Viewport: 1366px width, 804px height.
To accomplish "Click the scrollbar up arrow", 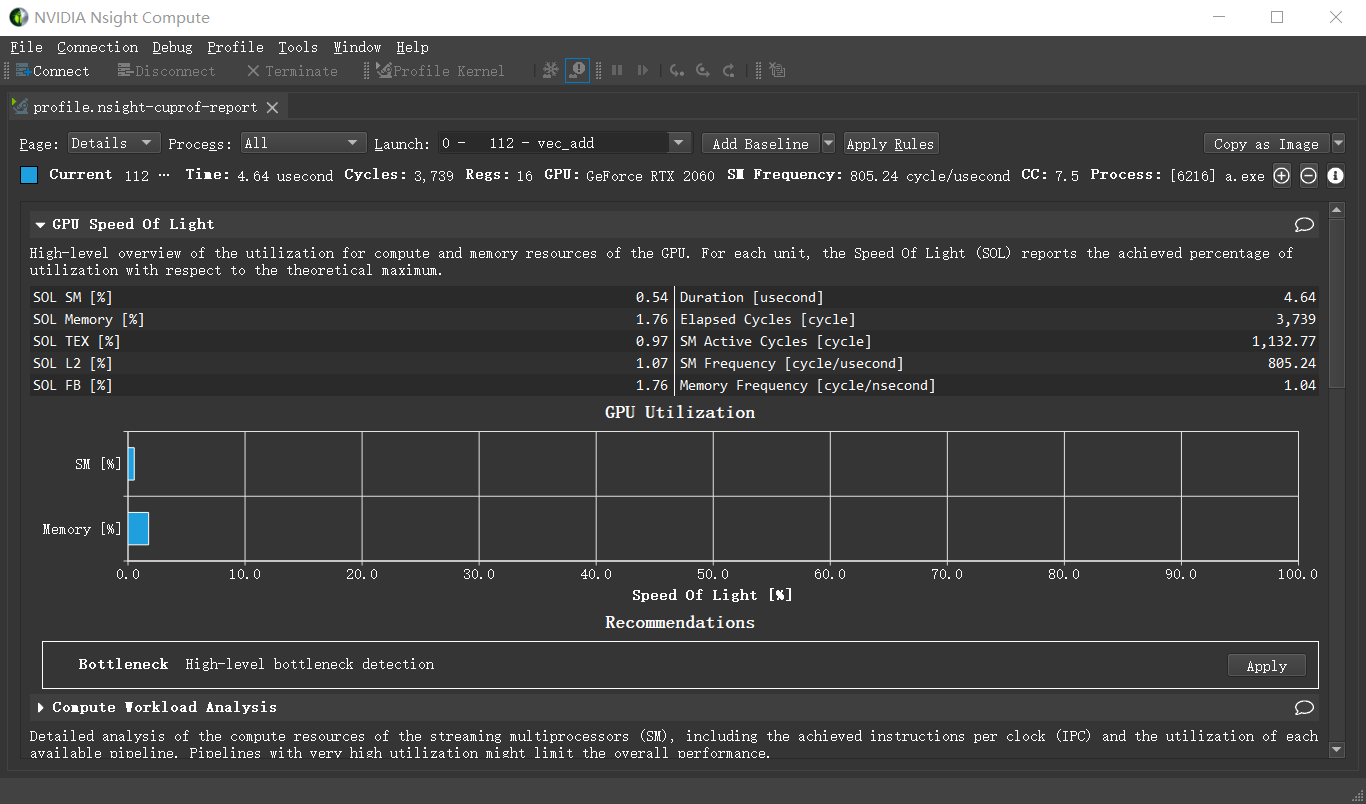I will 1337,210.
